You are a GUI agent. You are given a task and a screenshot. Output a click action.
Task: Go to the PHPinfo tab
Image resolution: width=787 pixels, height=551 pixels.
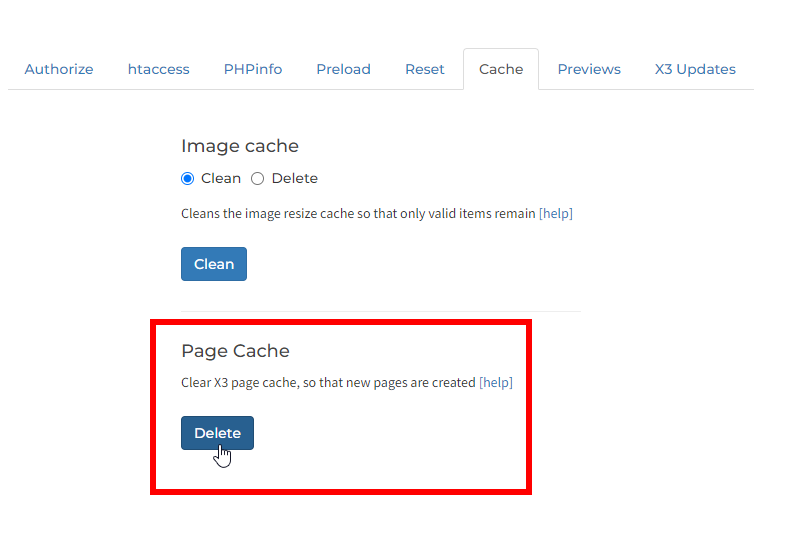tap(253, 69)
